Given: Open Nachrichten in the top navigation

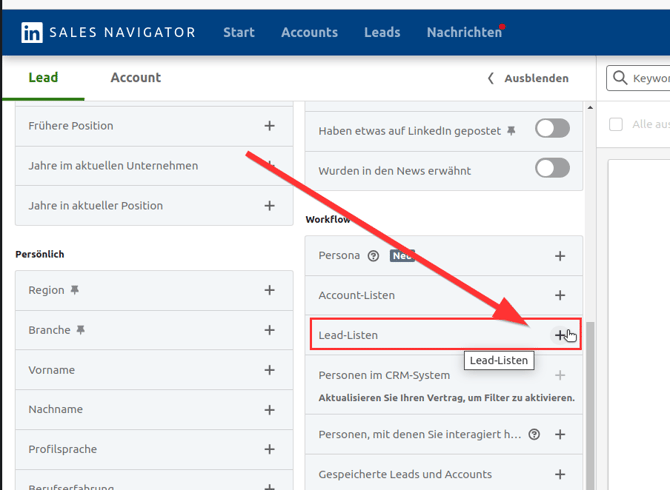Looking at the screenshot, I should click(464, 32).
